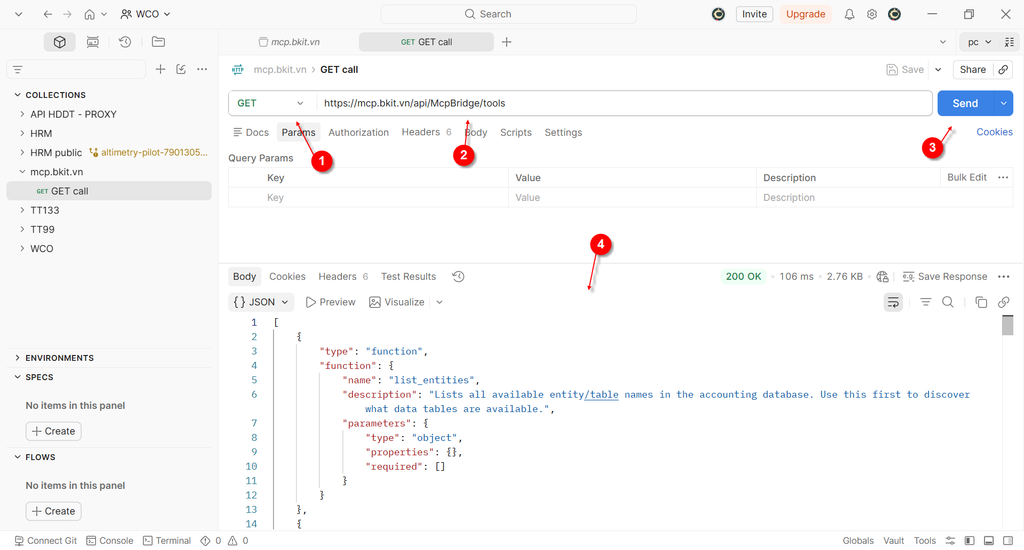
Task: Toggle word wrap in response body
Action: [893, 302]
